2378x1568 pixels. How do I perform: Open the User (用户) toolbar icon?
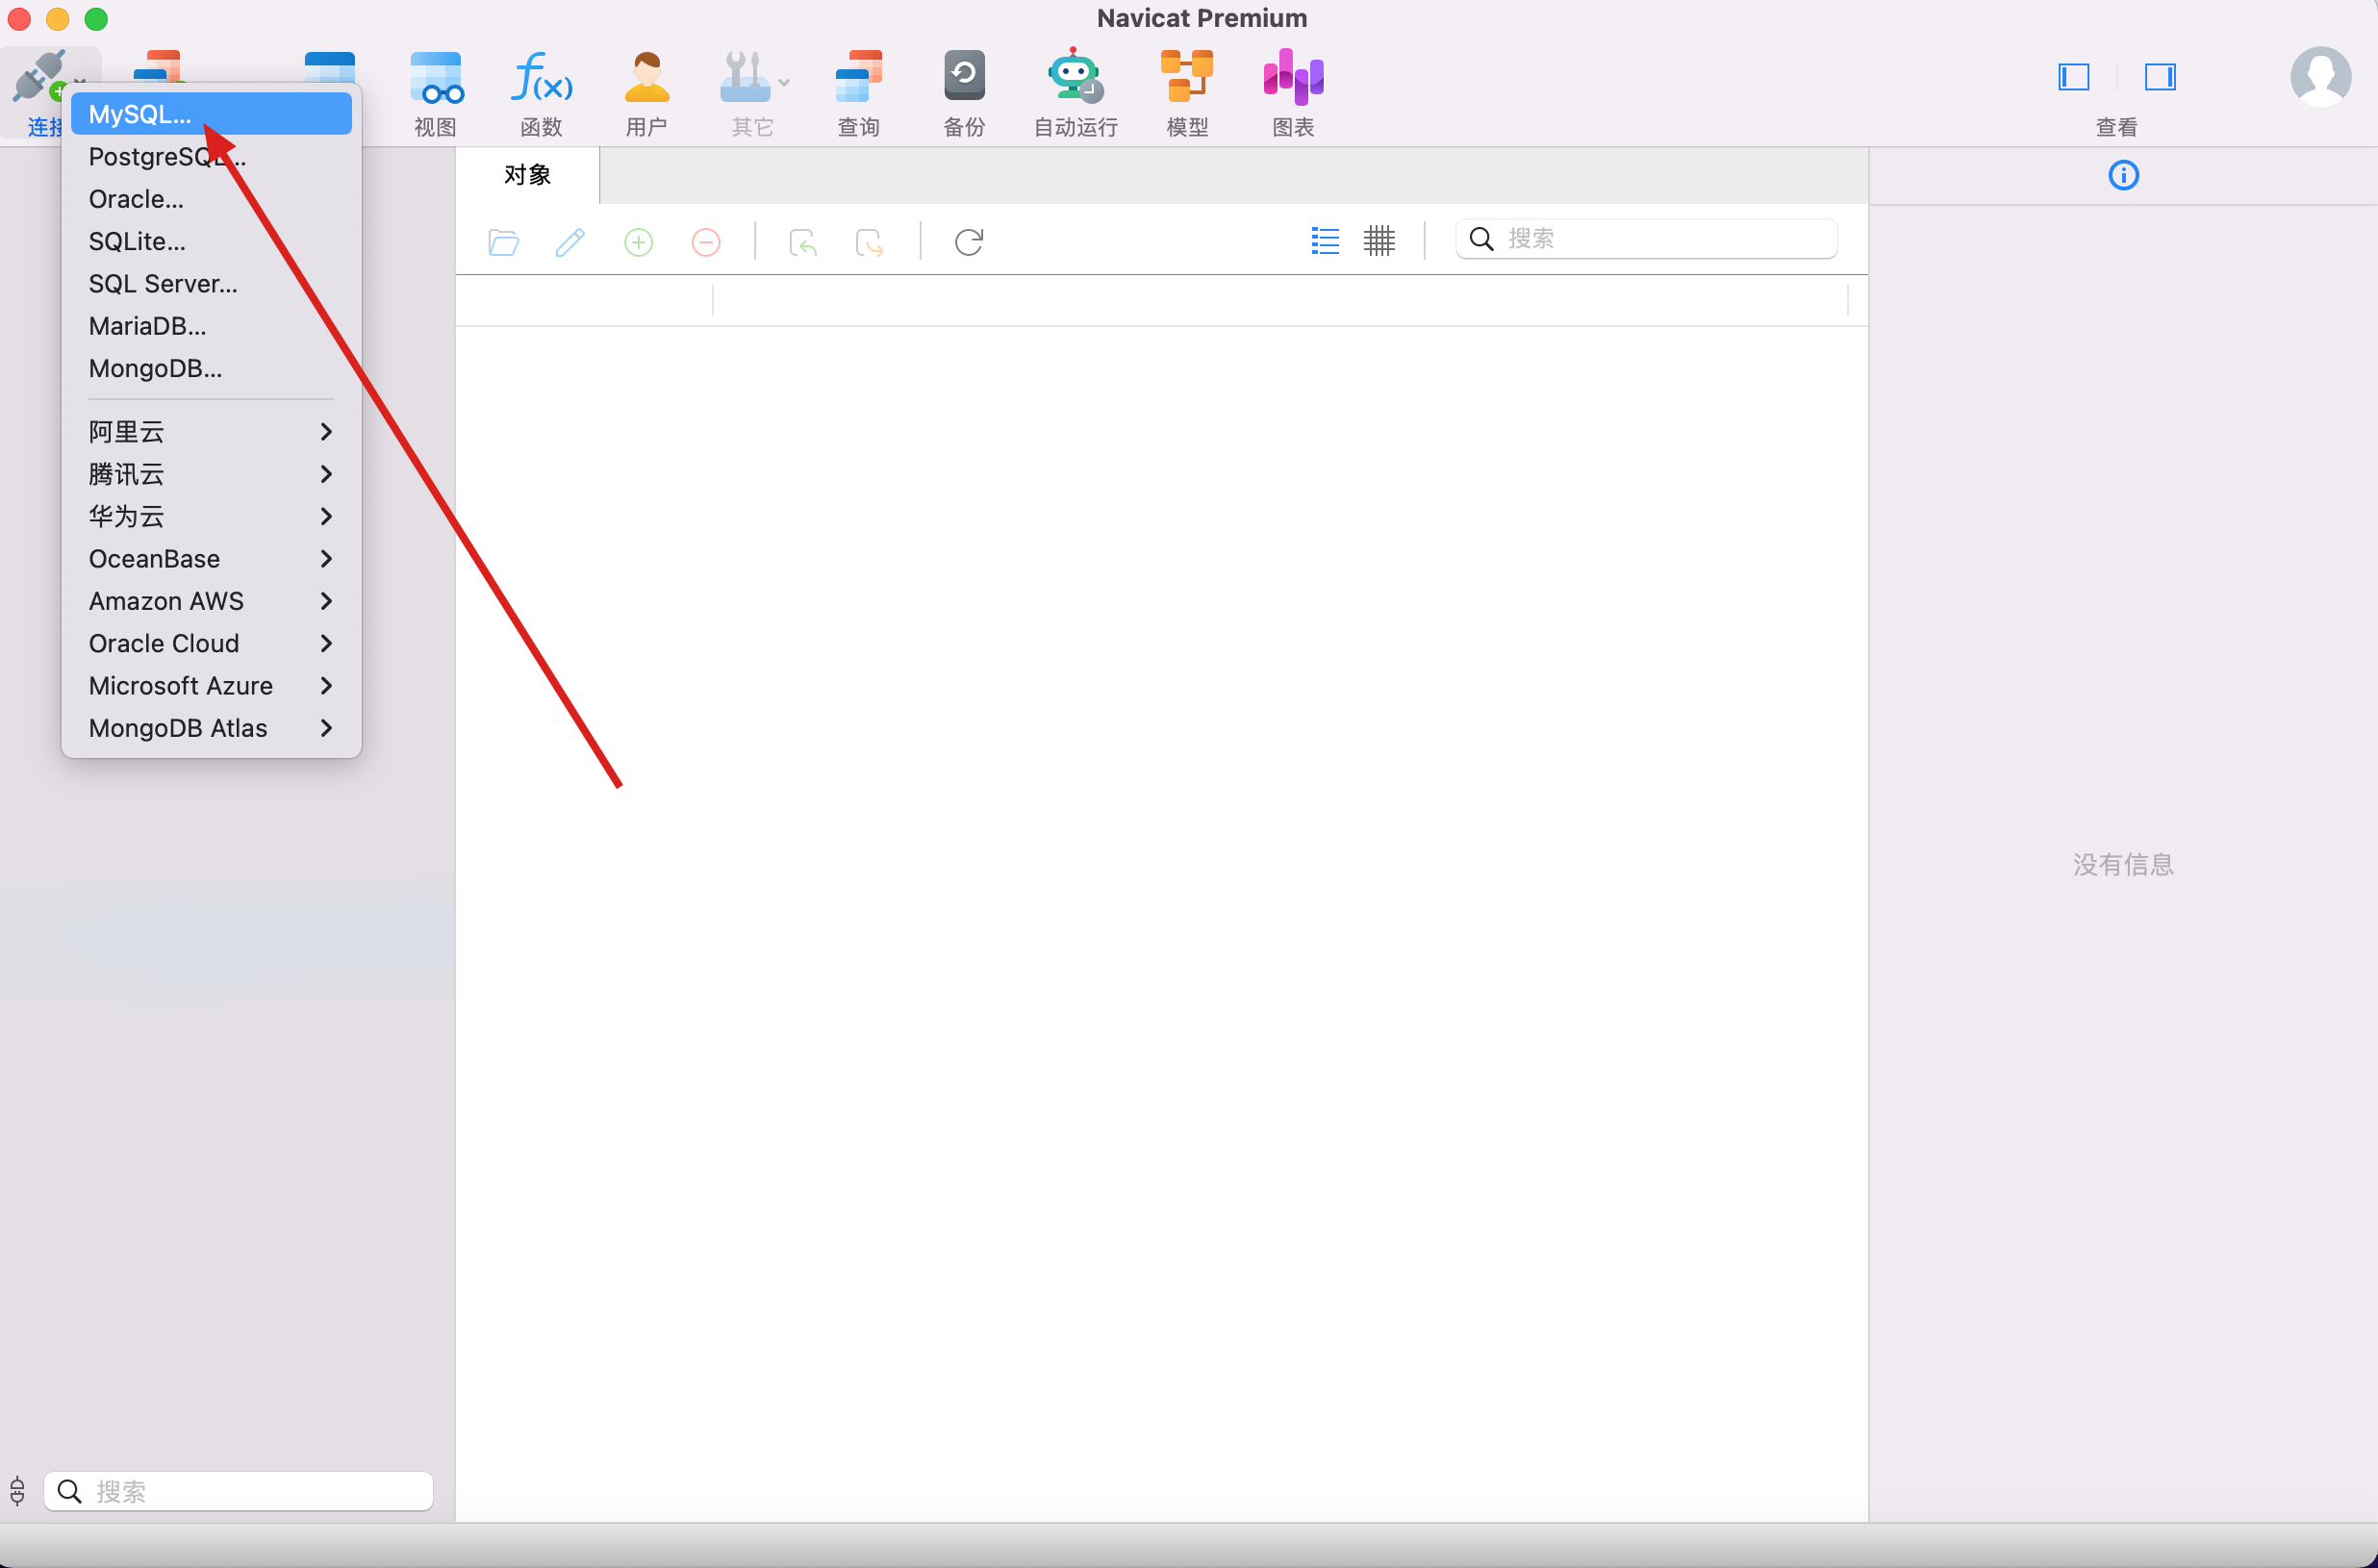tap(646, 77)
